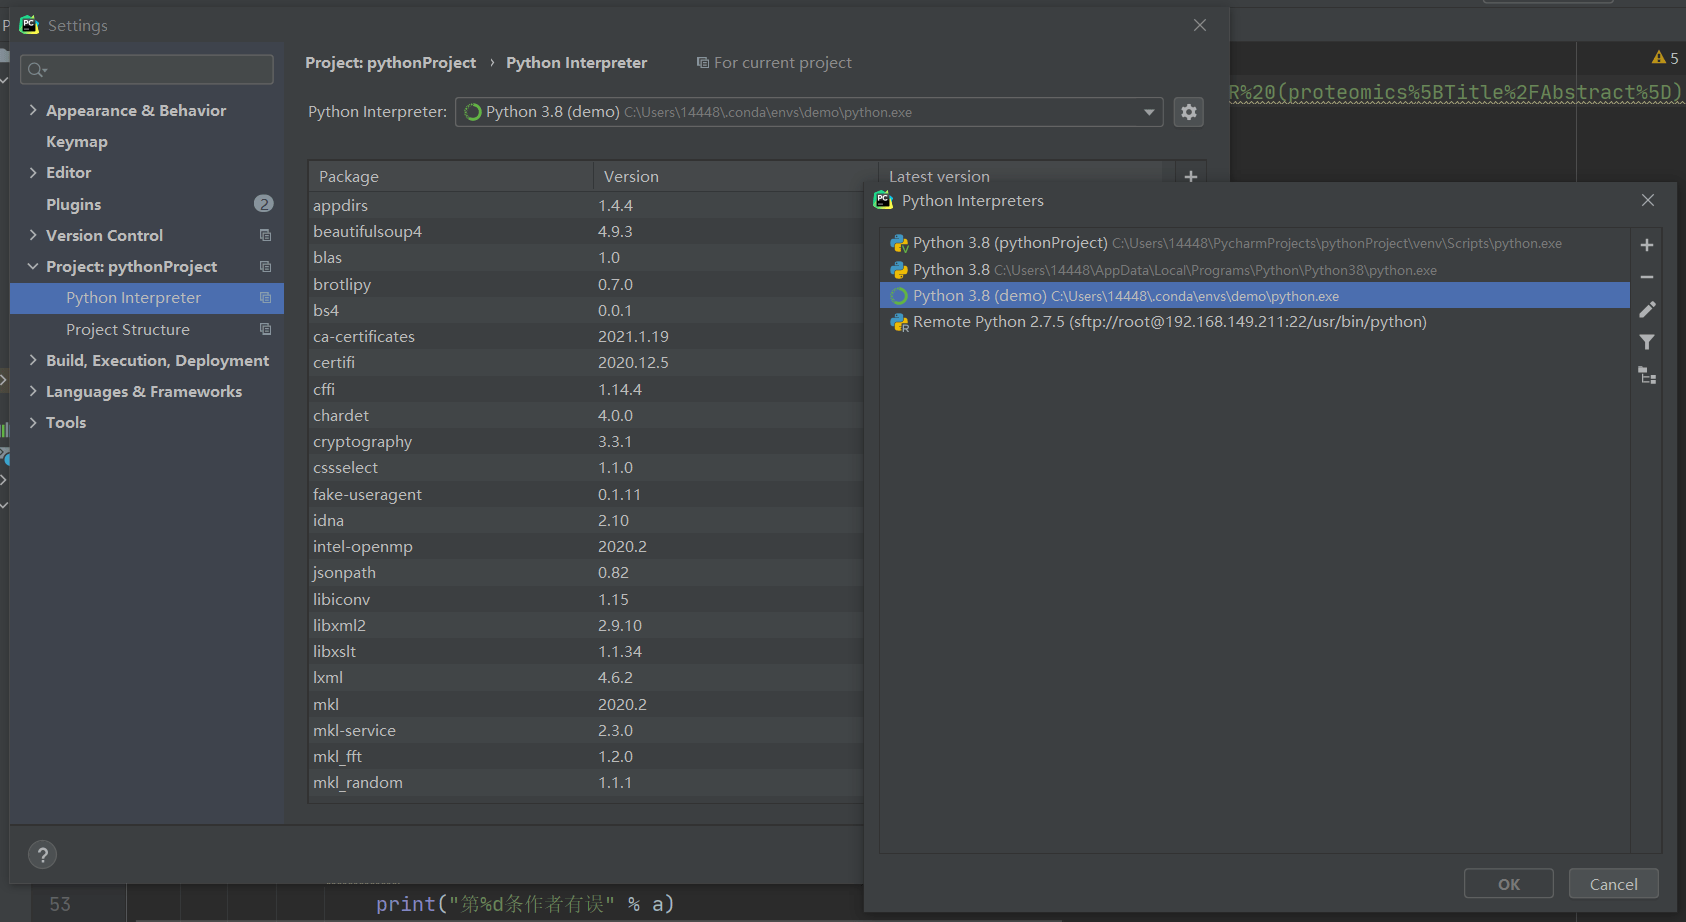This screenshot has height=922, width=1686.
Task: Close the Settings window
Action: pos(1200,25)
